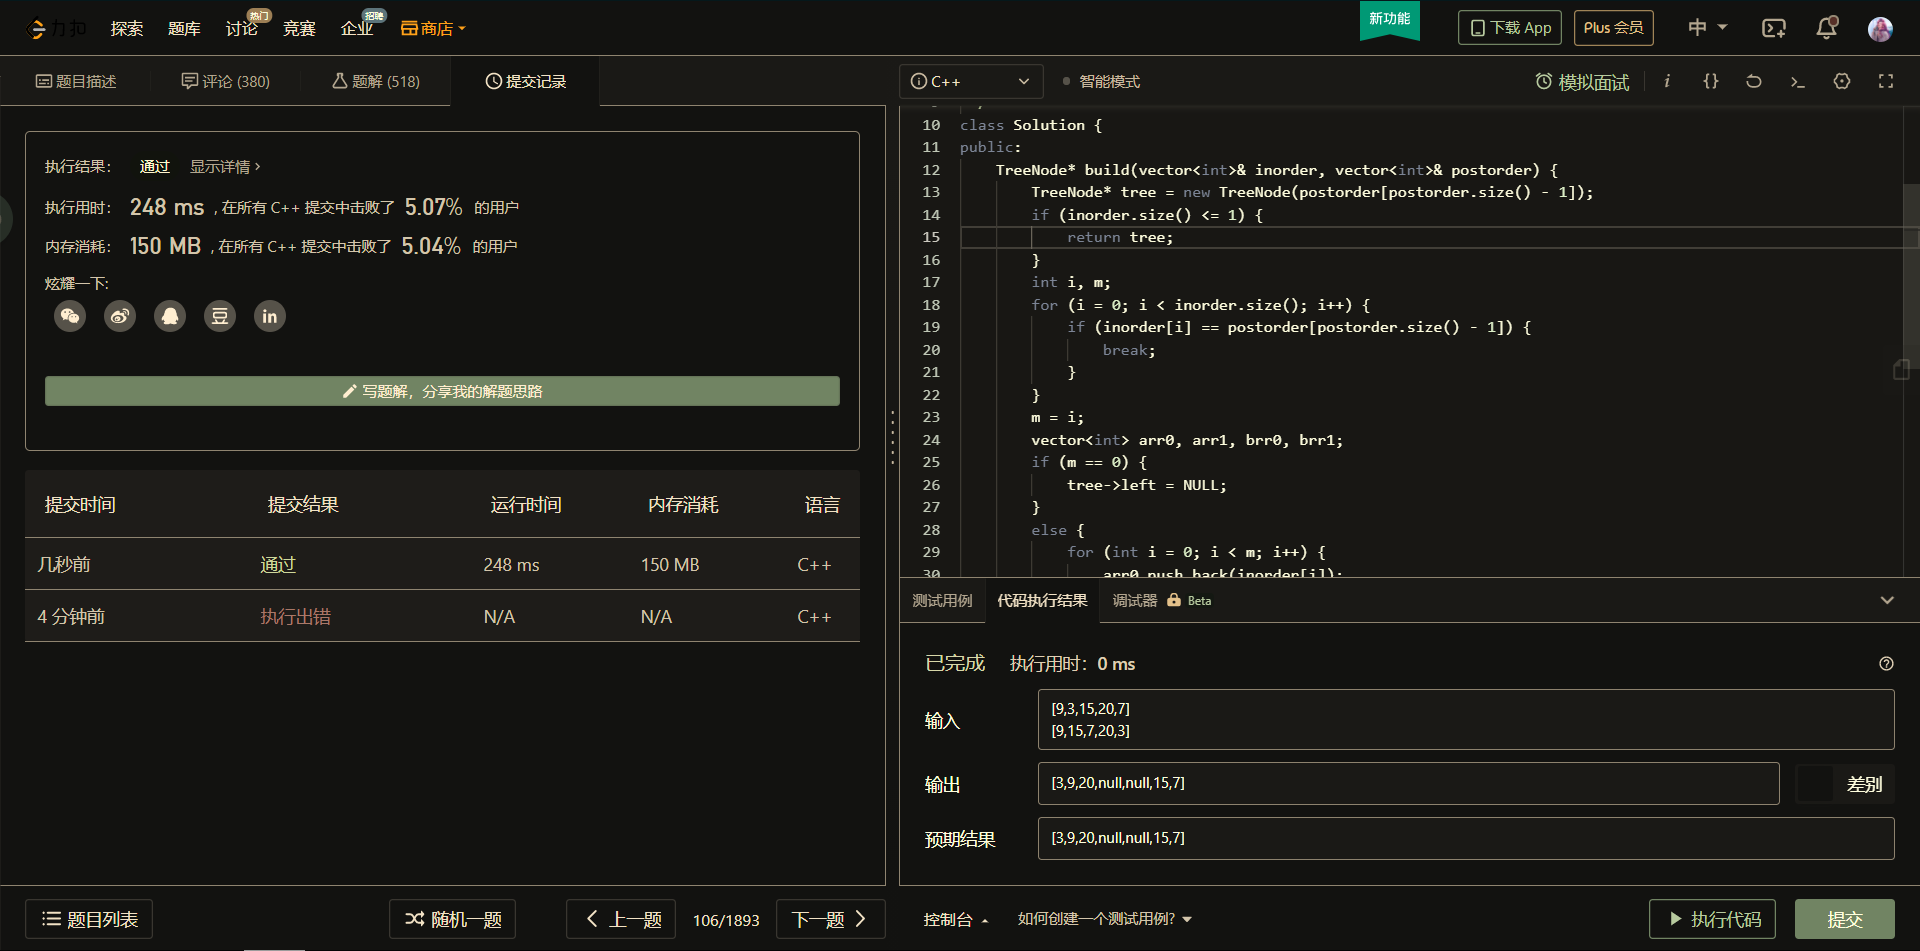
Task: Open the 题目列表 problem list
Action: click(89, 919)
